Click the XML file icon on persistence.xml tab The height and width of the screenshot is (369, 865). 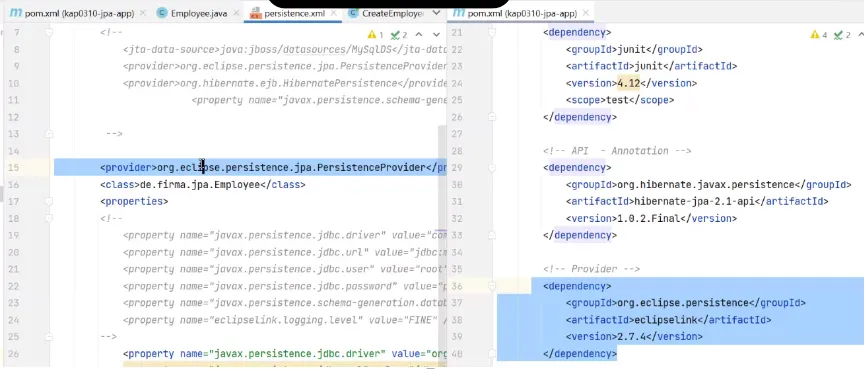(255, 14)
